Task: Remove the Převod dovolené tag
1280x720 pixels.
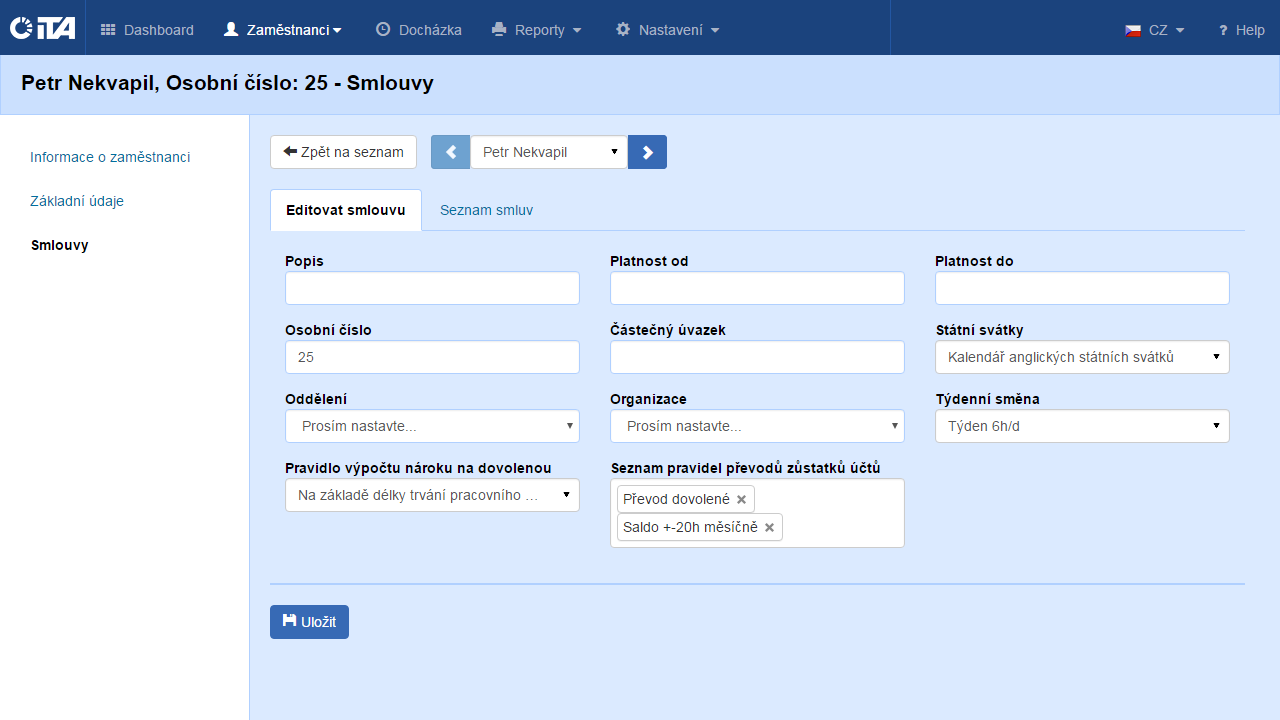Action: coord(741,500)
